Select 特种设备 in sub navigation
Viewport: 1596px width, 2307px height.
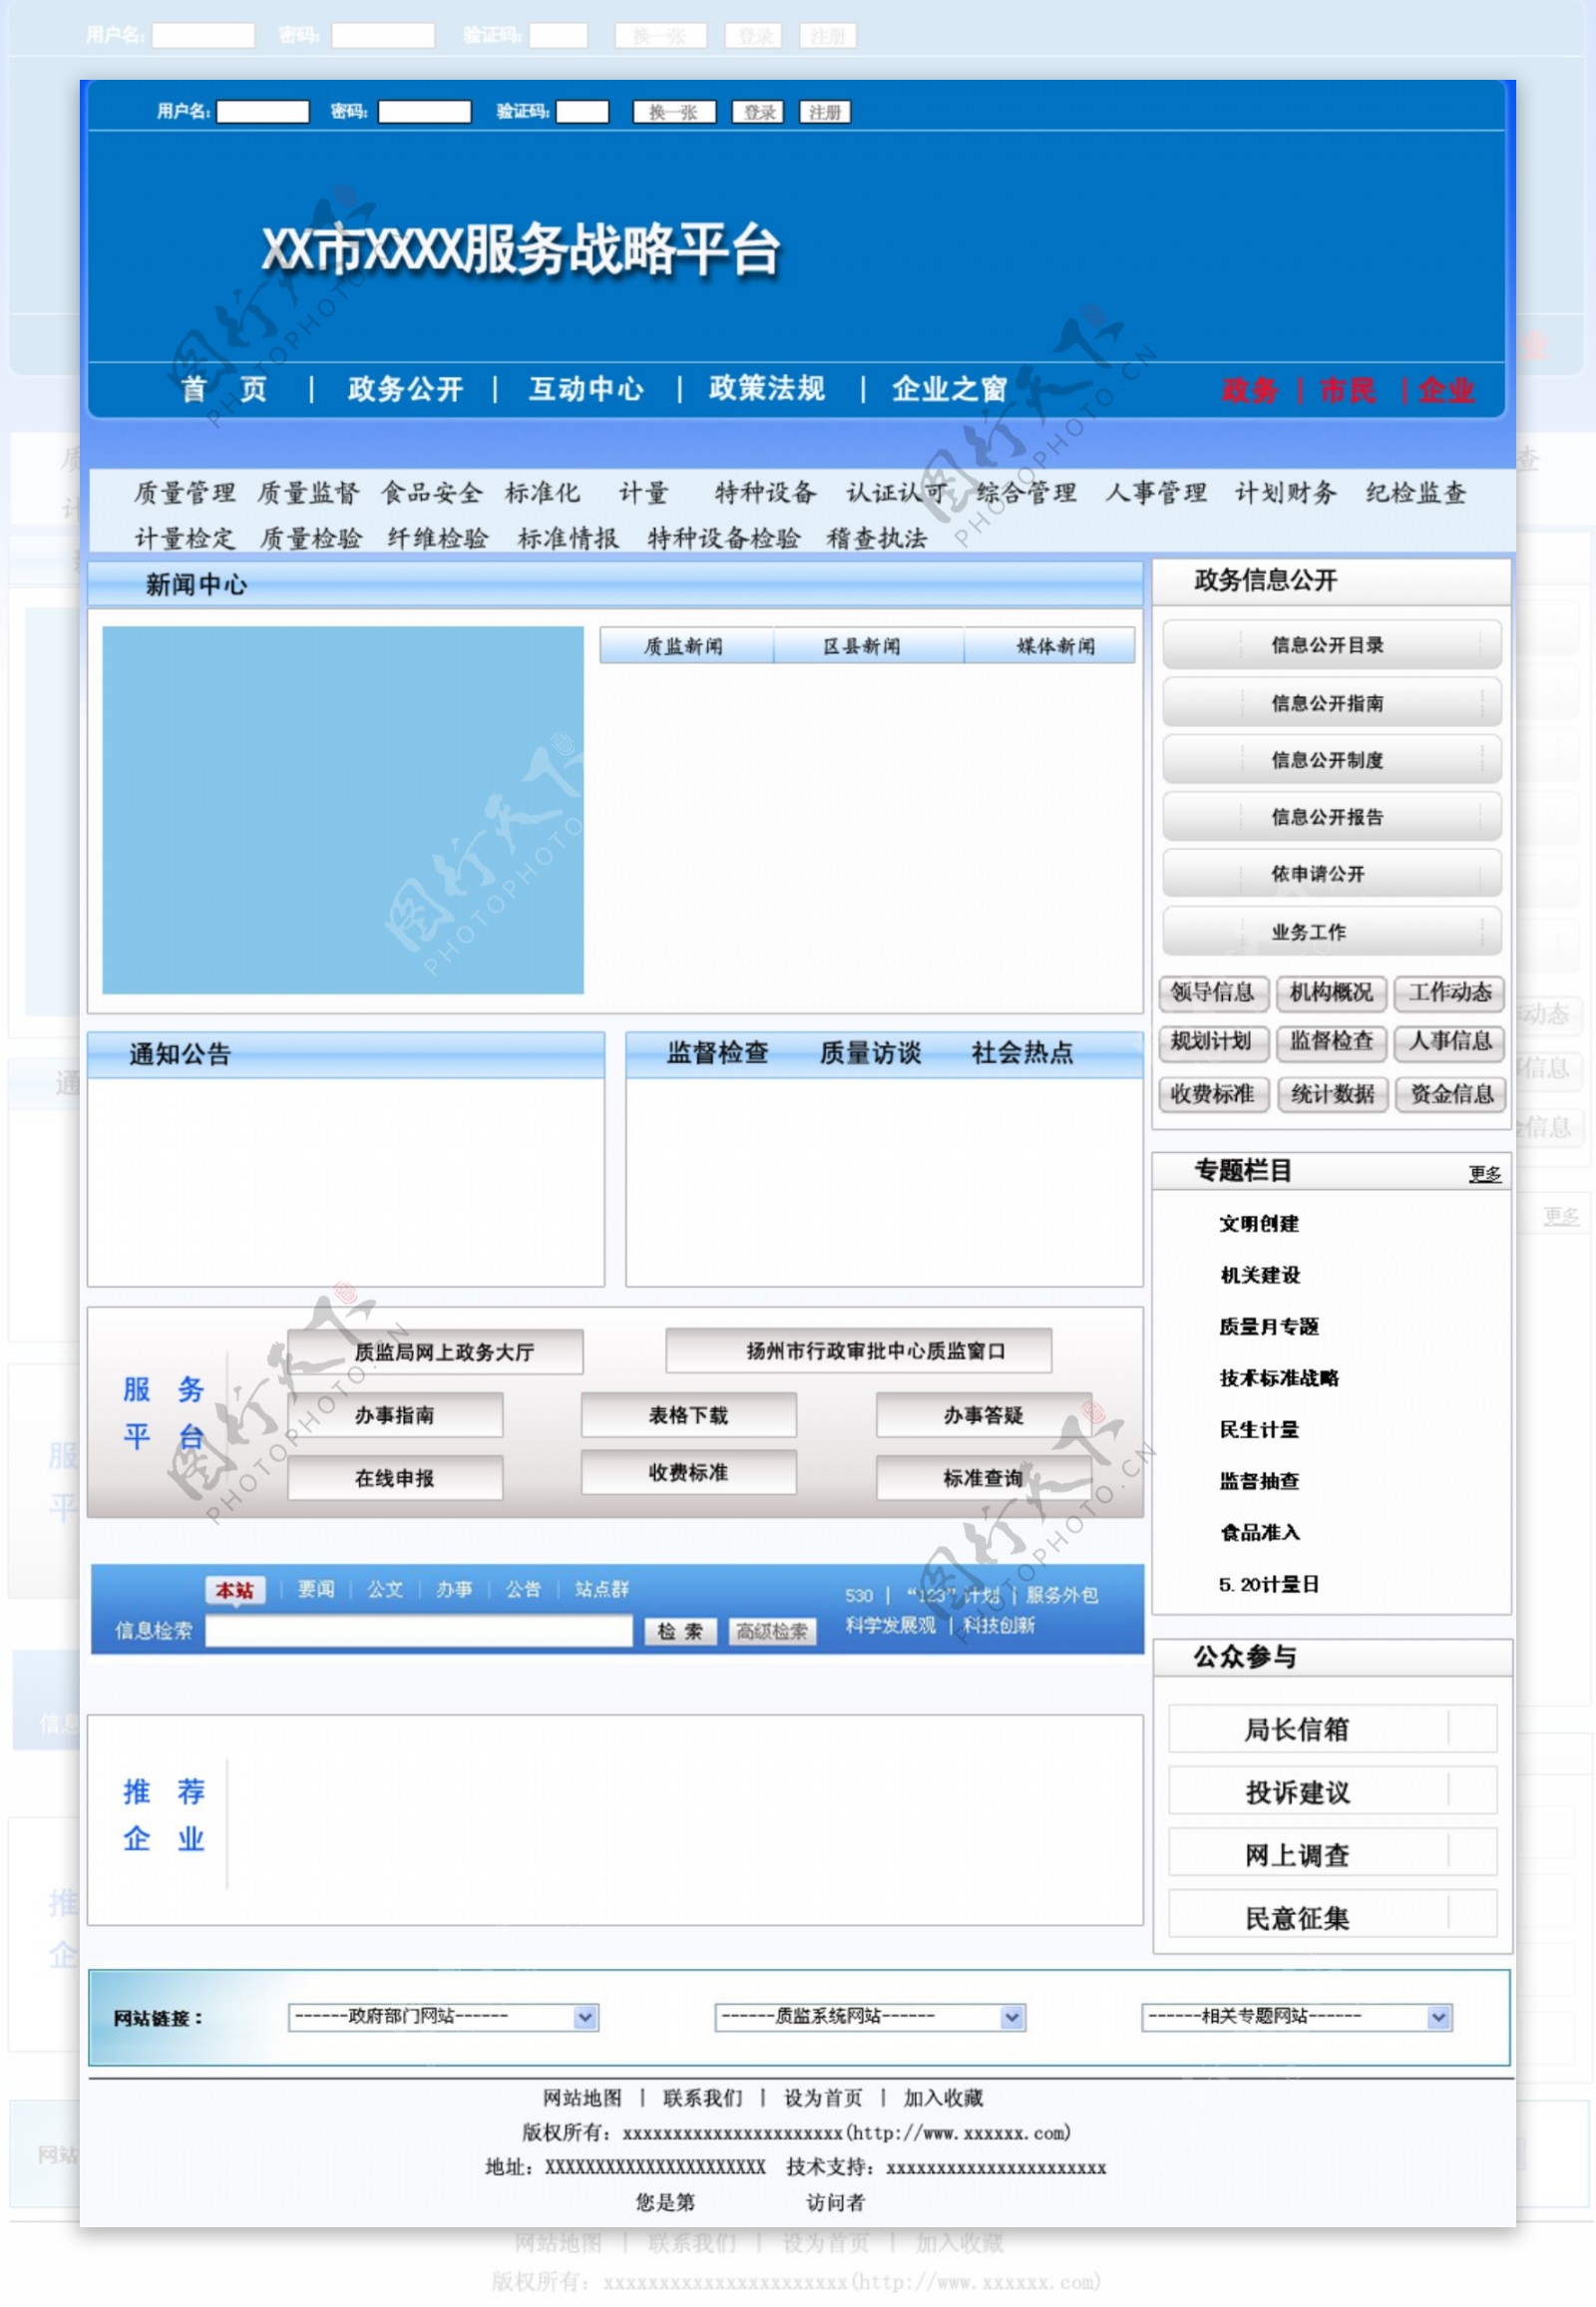coord(765,492)
